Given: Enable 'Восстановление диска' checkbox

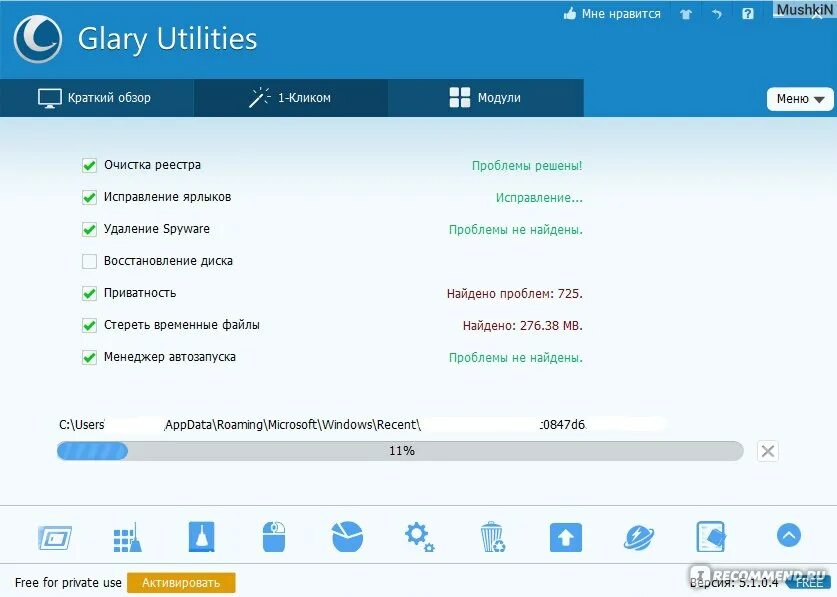Looking at the screenshot, I should (89, 261).
